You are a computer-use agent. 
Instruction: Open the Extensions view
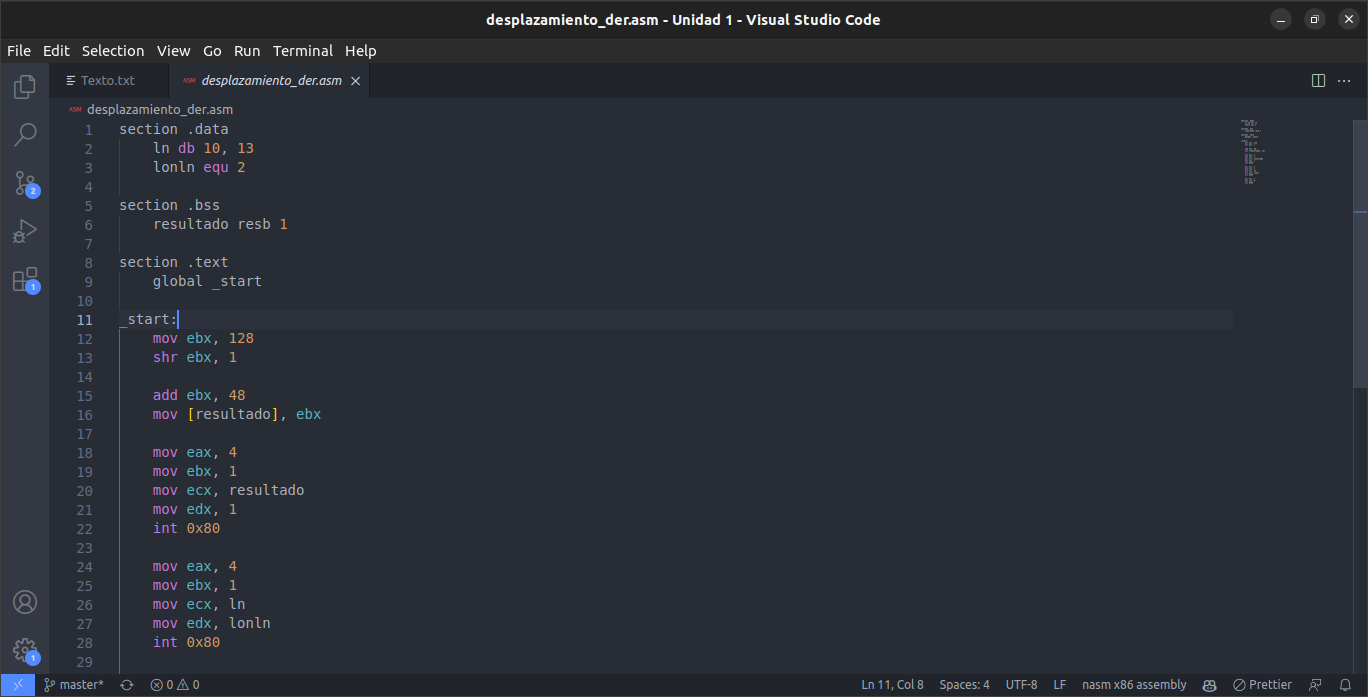25,279
